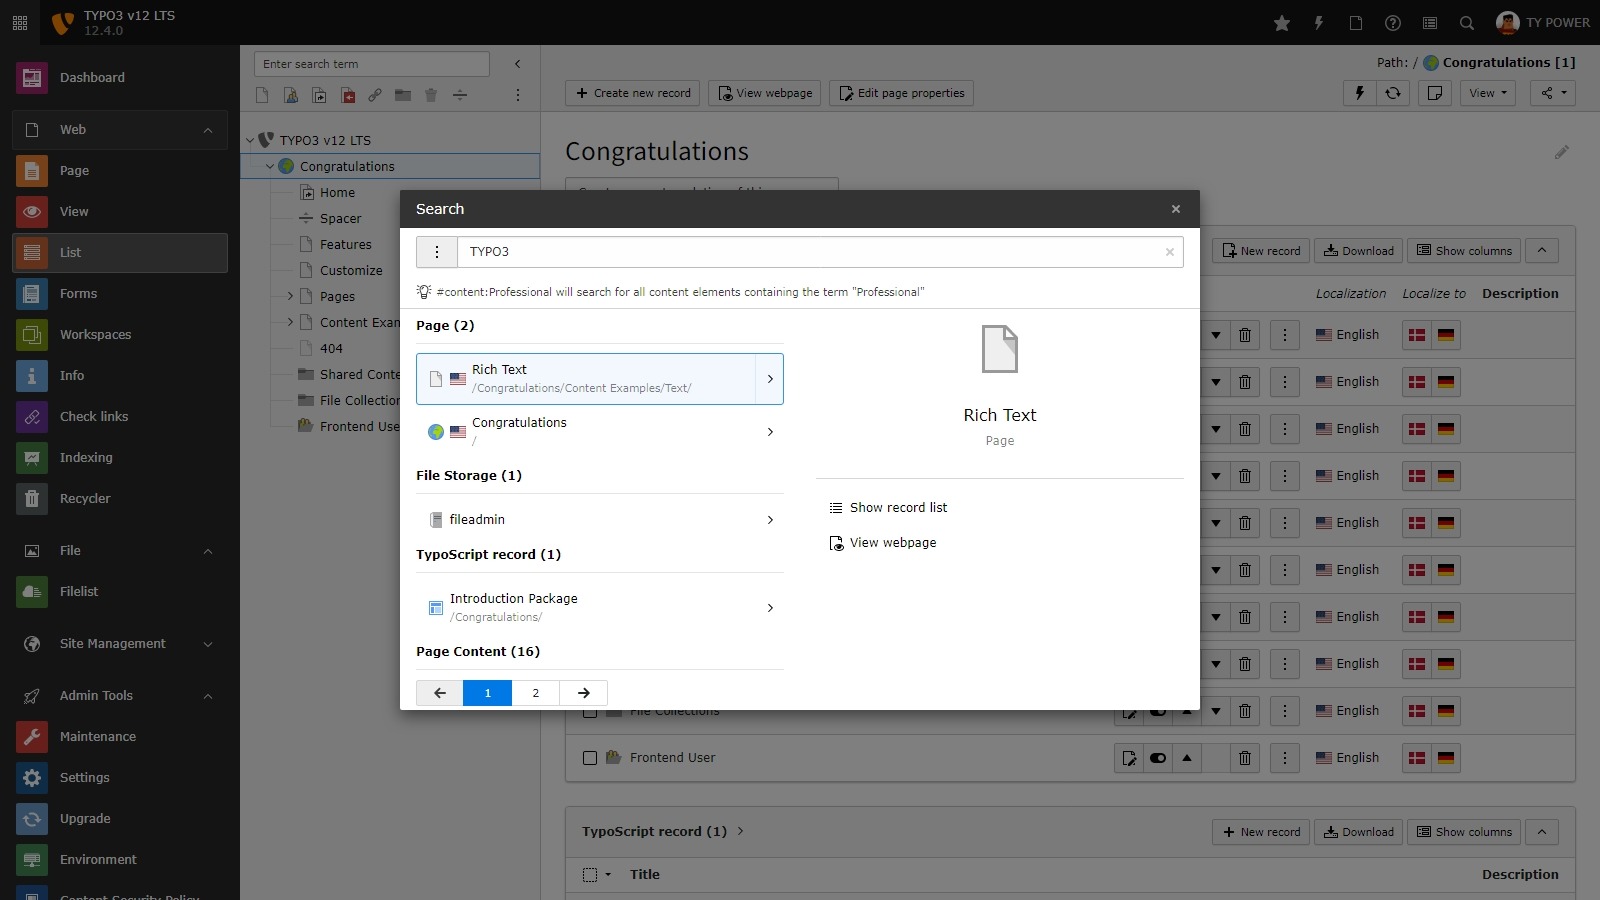Collapse the Congratulations node in page tree
Viewport: 1600px width, 900px height.
(268, 166)
